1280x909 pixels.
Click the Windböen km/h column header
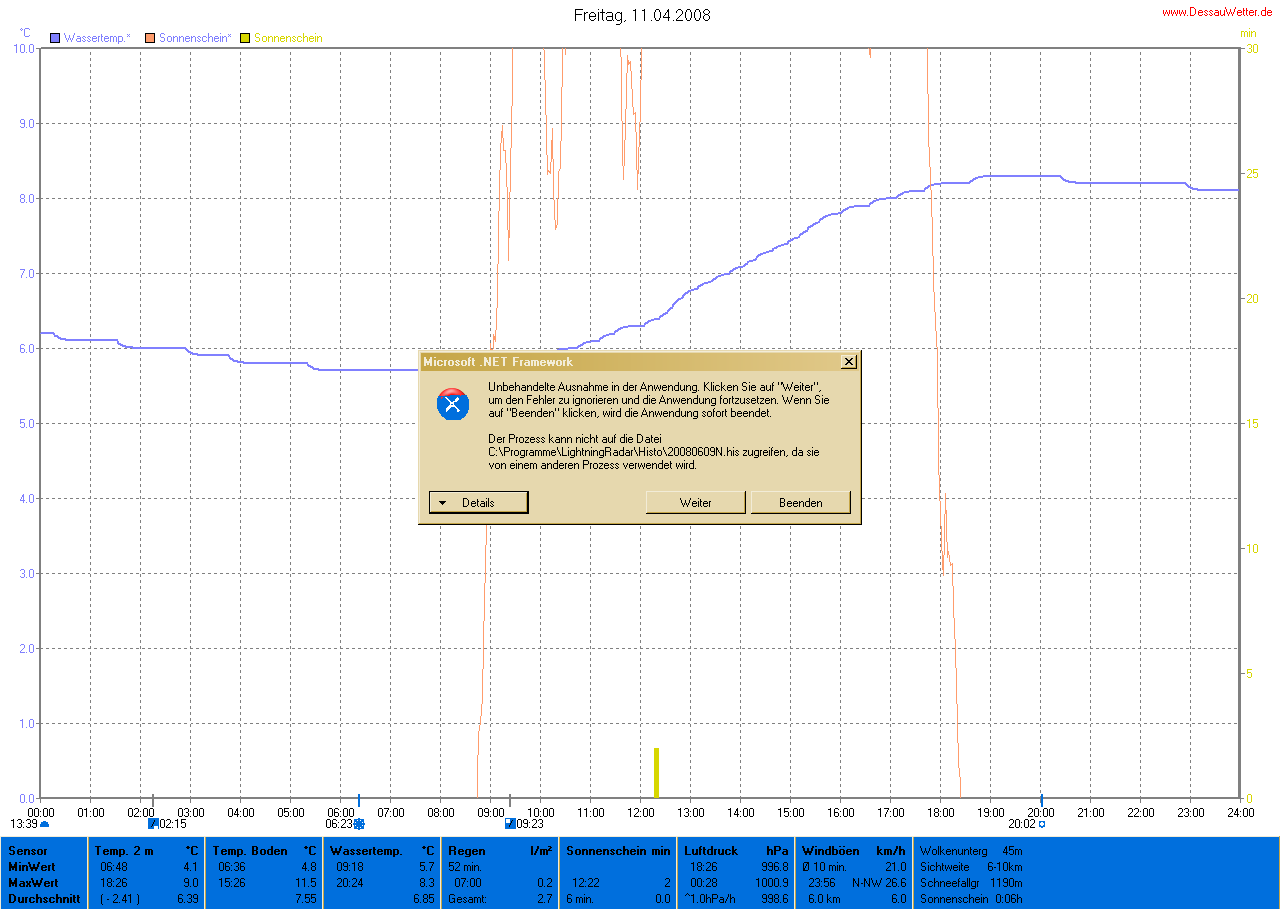tap(853, 851)
